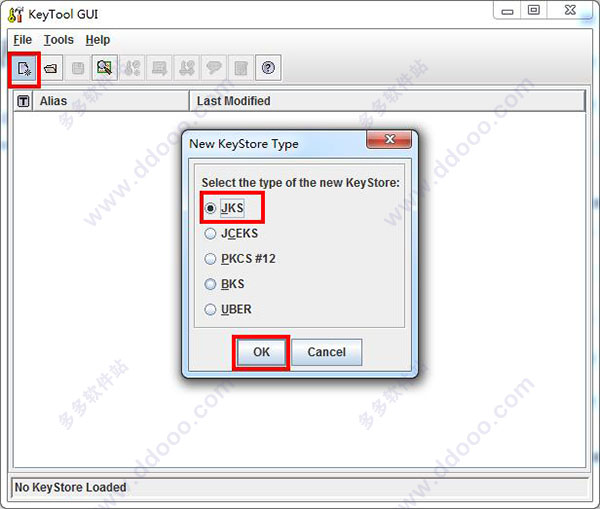Image resolution: width=600 pixels, height=509 pixels.
Task: Click the Import Key Pair toolbar icon
Action: pos(187,68)
